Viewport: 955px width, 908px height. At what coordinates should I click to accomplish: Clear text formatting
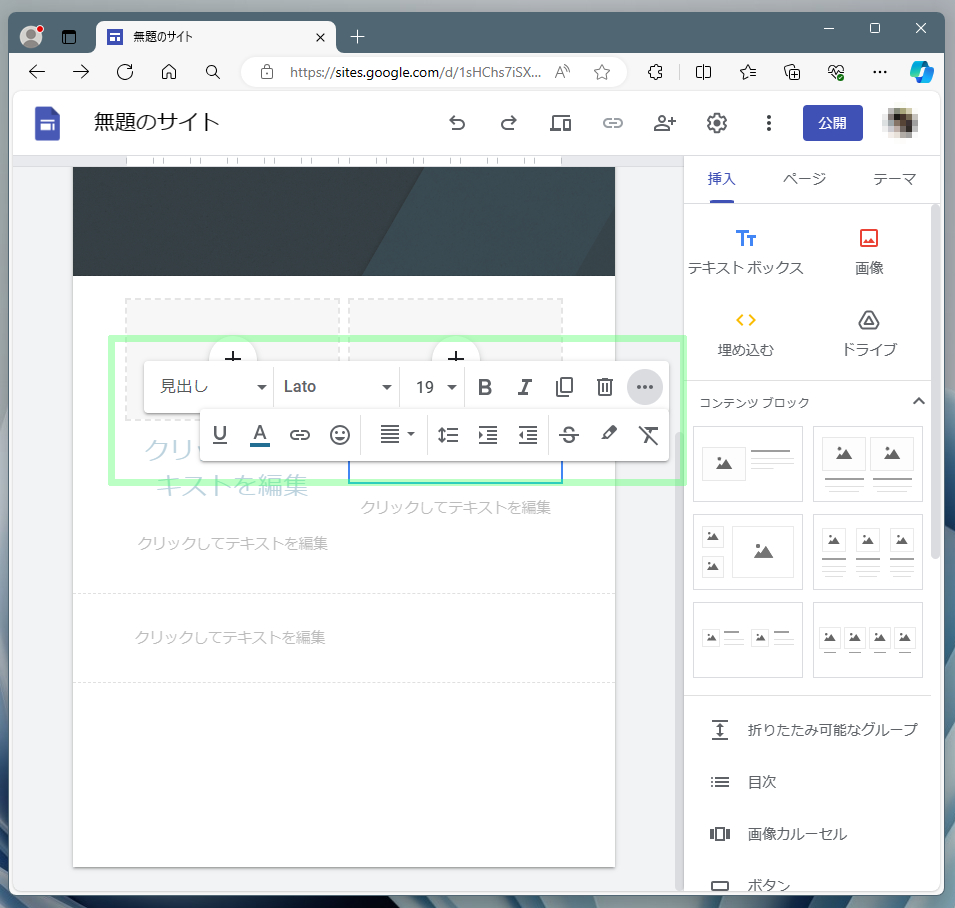[649, 435]
